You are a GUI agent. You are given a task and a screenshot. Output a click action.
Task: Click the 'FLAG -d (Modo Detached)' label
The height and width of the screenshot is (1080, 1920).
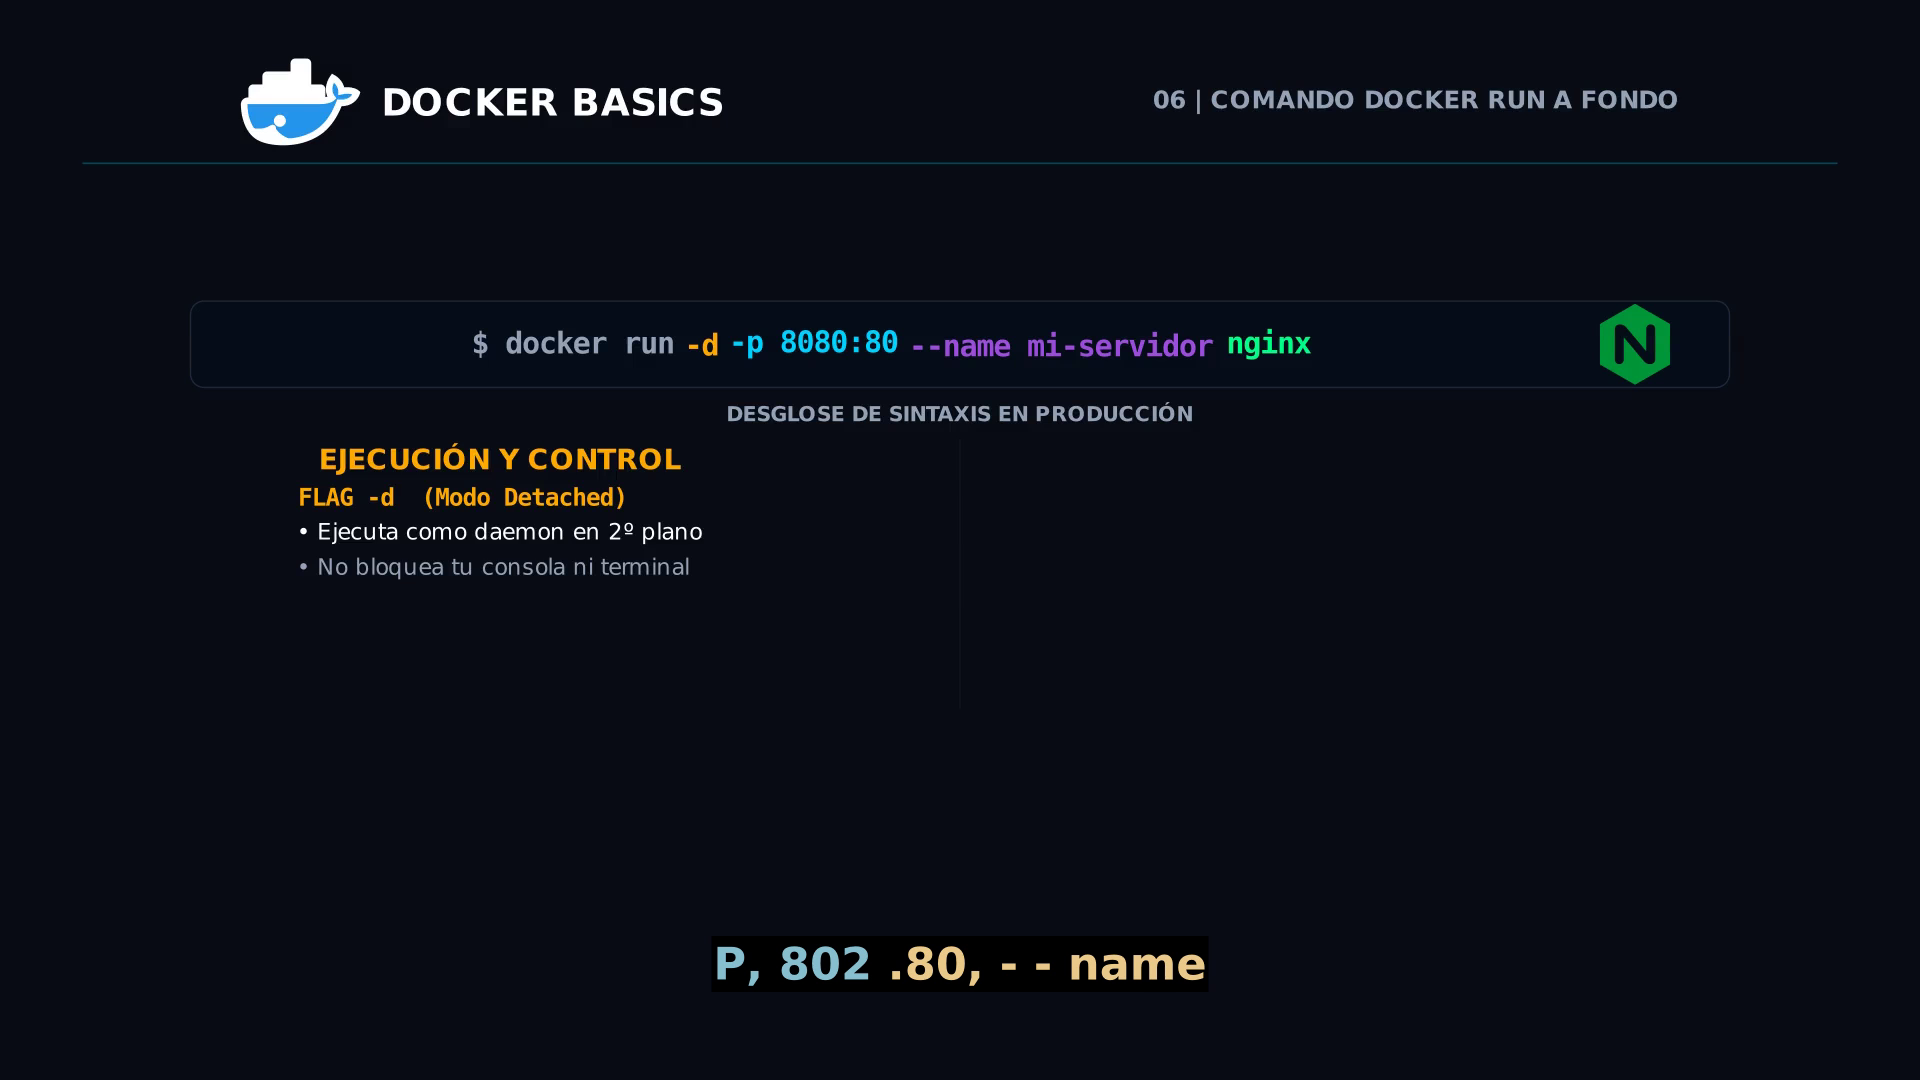point(462,497)
